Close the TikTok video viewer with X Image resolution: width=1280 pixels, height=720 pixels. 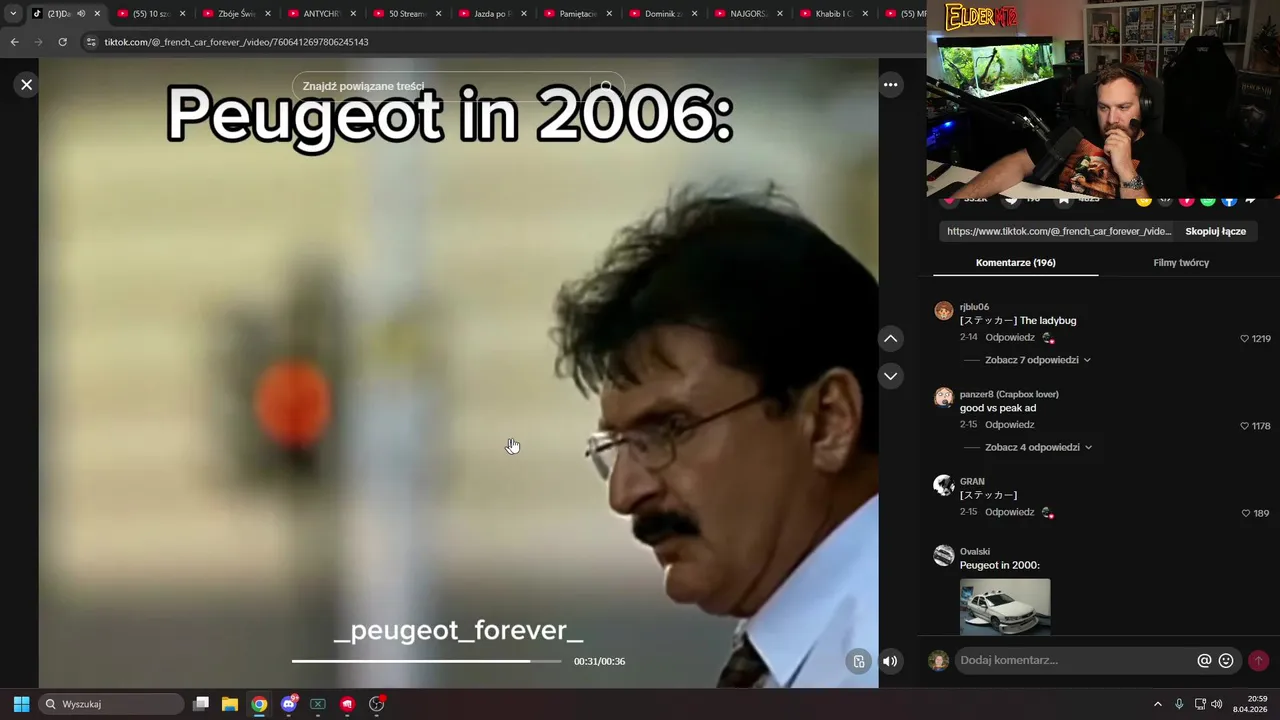click(27, 85)
